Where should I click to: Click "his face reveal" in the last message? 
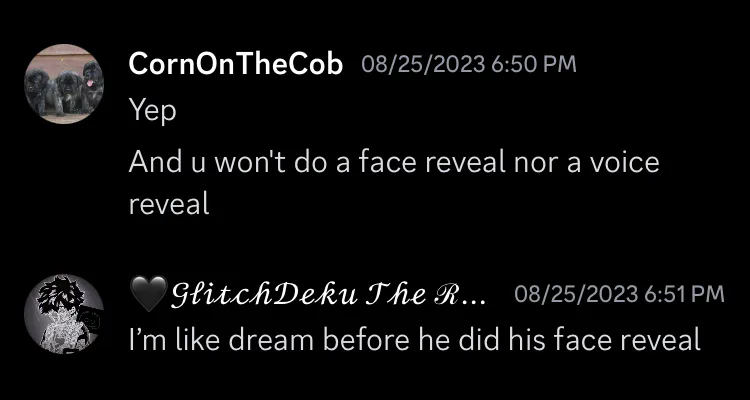[x=604, y=339]
